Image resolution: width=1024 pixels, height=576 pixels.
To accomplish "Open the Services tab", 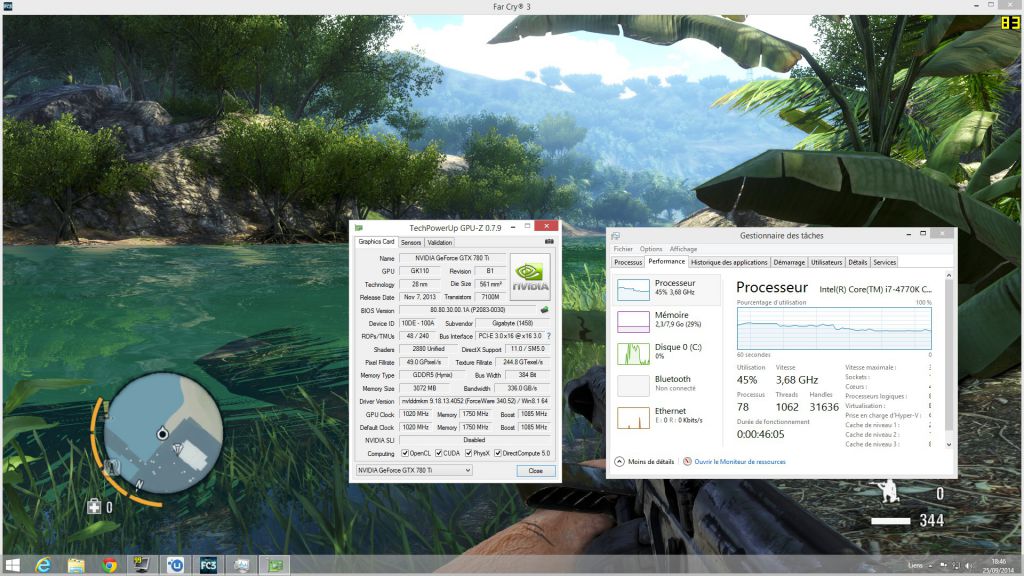I will [x=885, y=263].
